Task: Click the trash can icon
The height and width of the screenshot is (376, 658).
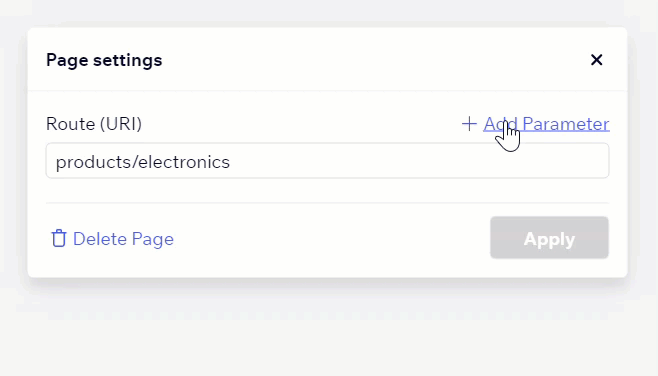Action: tap(59, 238)
